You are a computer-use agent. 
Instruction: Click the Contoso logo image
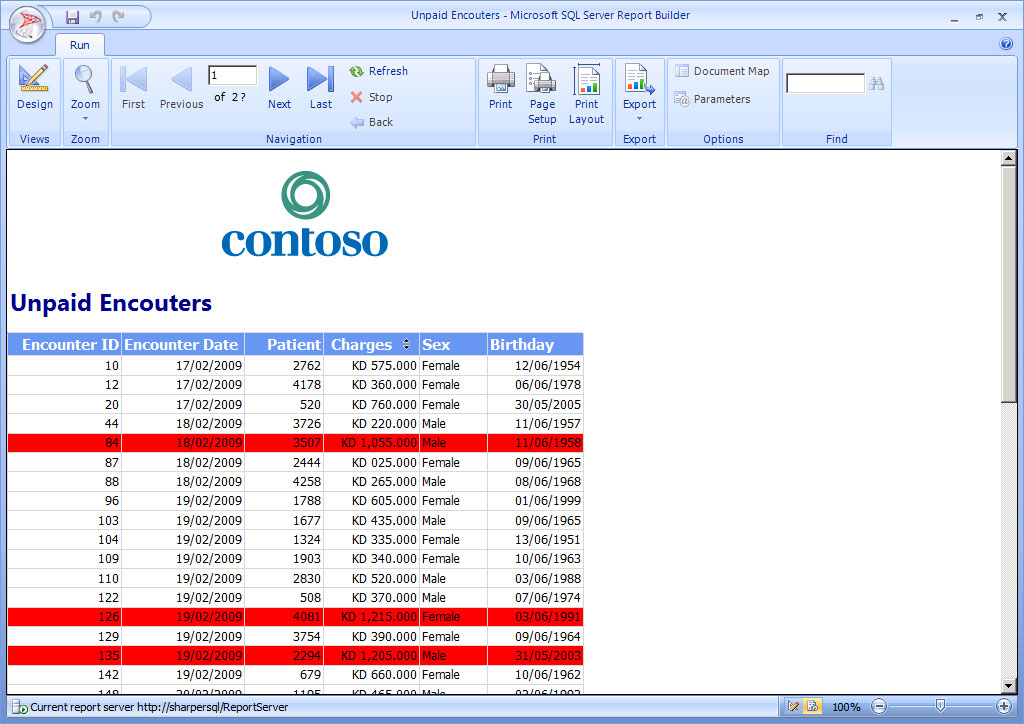click(x=305, y=214)
